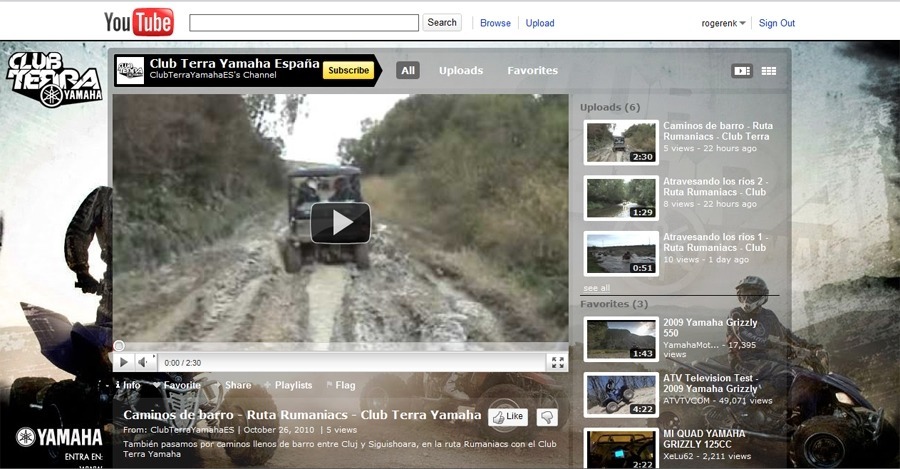The image size is (900, 469).
Task: Click the Club Terra Yamaha background logo
Action: tap(55, 79)
